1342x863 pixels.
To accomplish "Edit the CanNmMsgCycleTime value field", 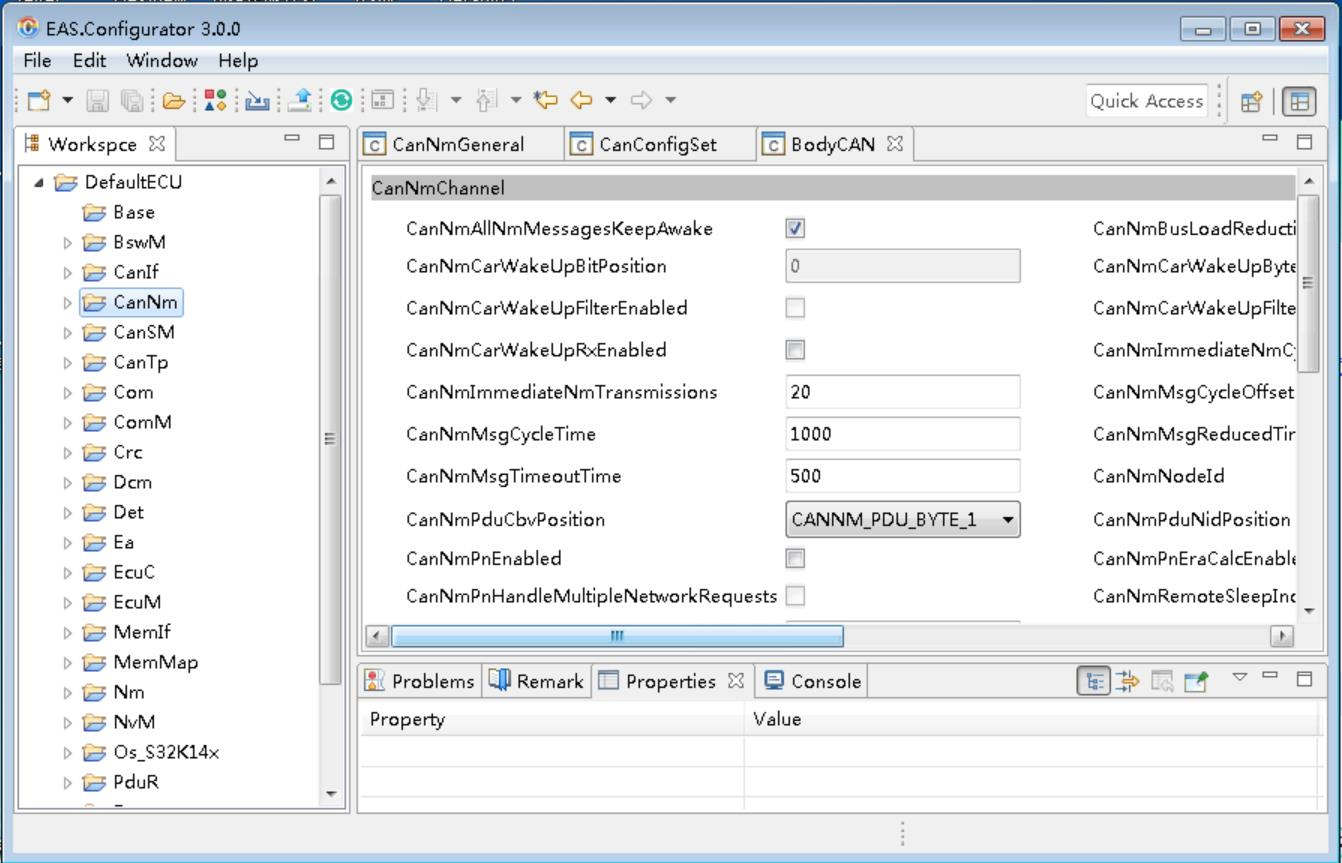I will point(900,434).
